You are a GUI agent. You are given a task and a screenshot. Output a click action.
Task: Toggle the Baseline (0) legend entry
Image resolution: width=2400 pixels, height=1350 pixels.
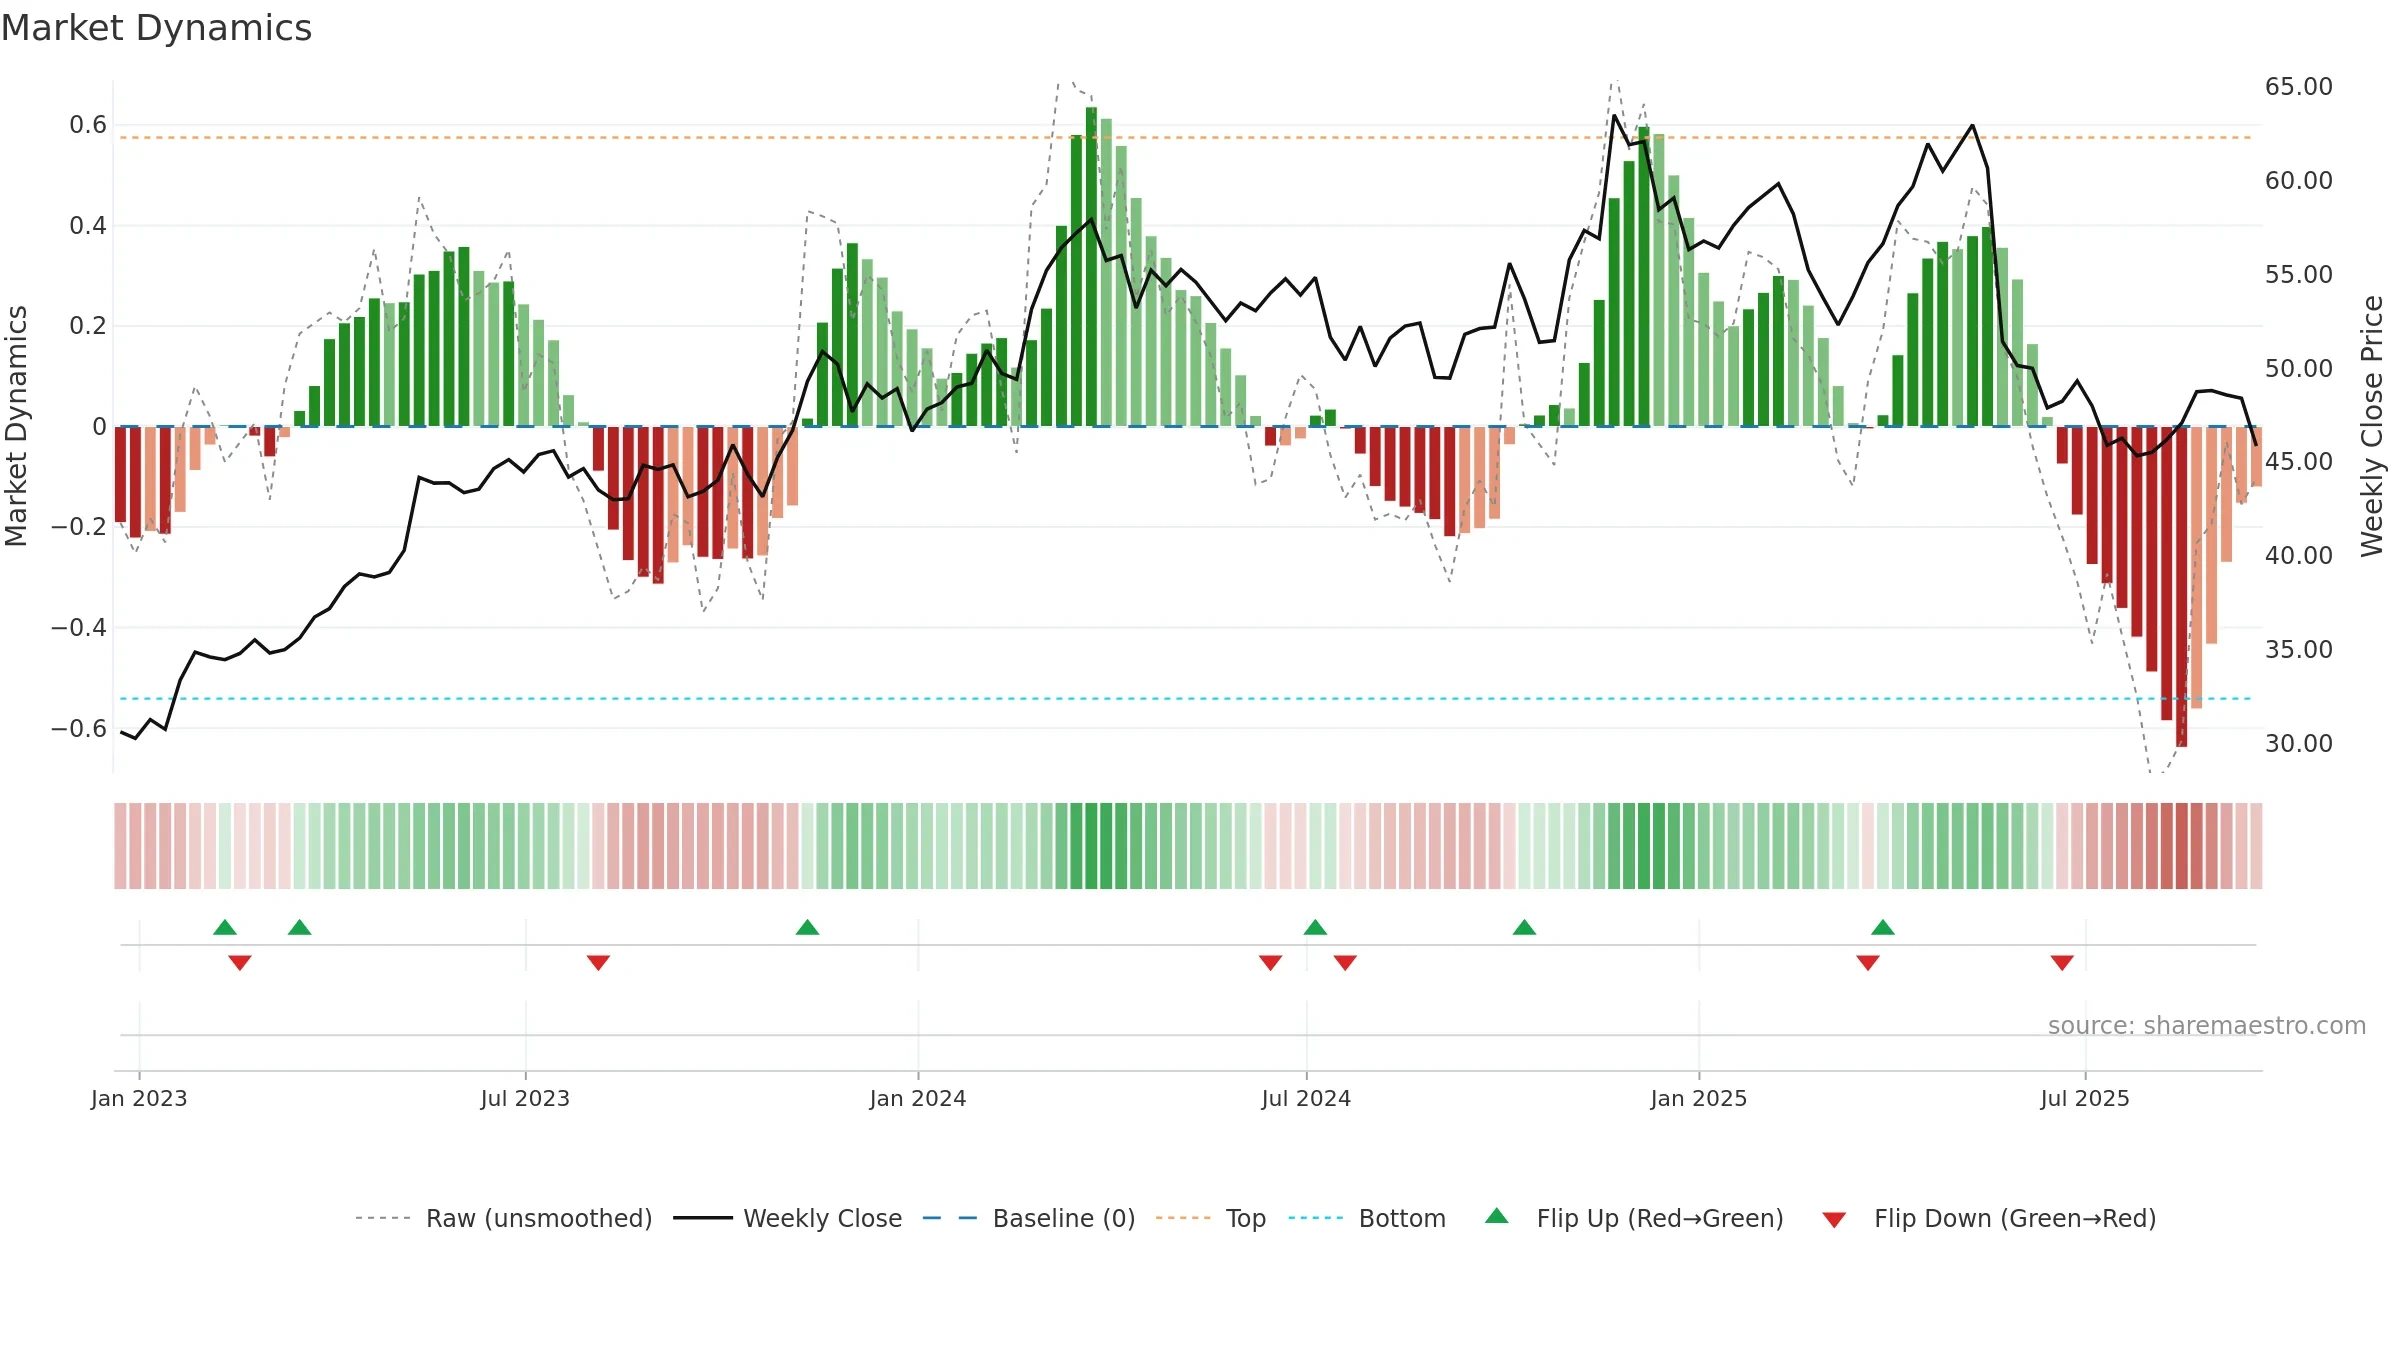1064,1218
